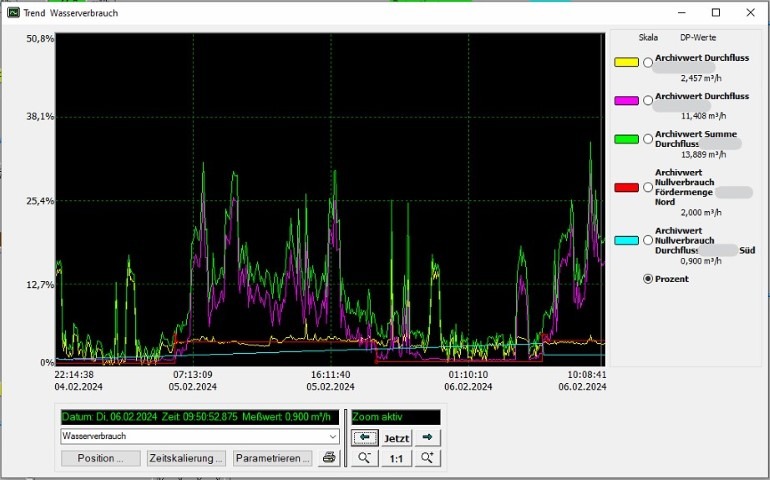Expand the Wasserverbrauch trend dropdown
The height and width of the screenshot is (480, 770).
(332, 436)
